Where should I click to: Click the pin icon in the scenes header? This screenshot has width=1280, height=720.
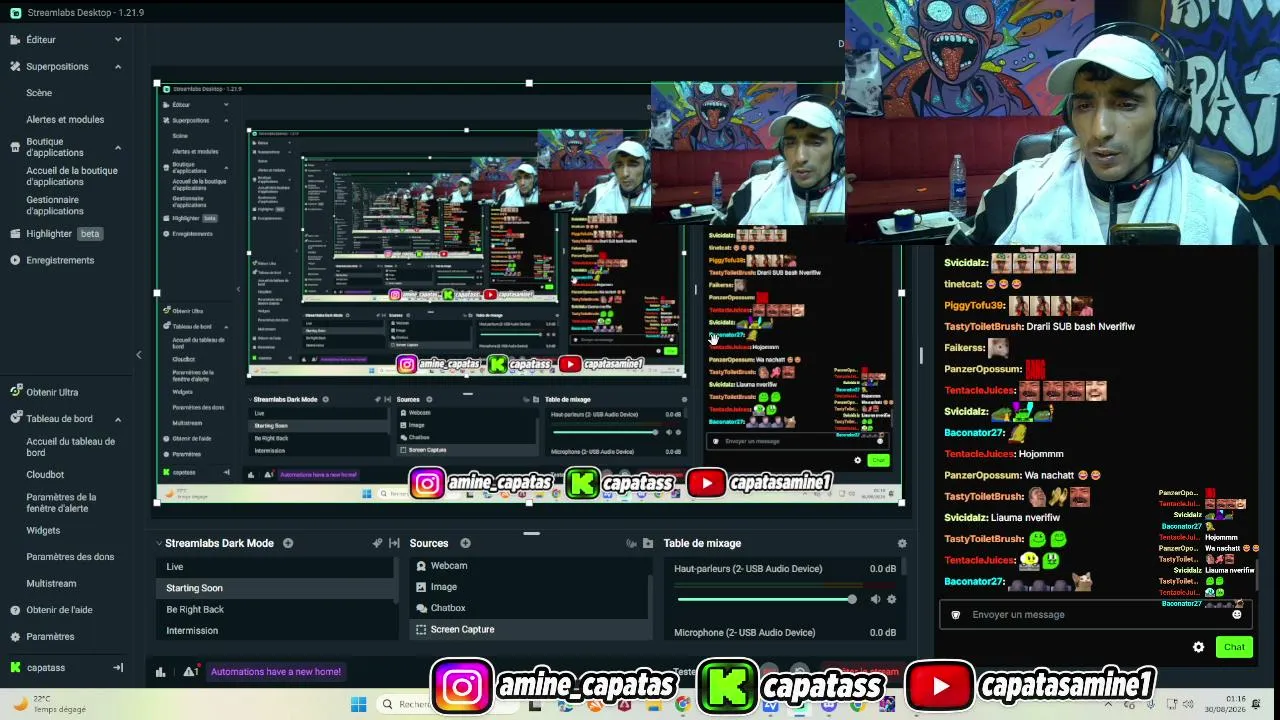point(377,543)
